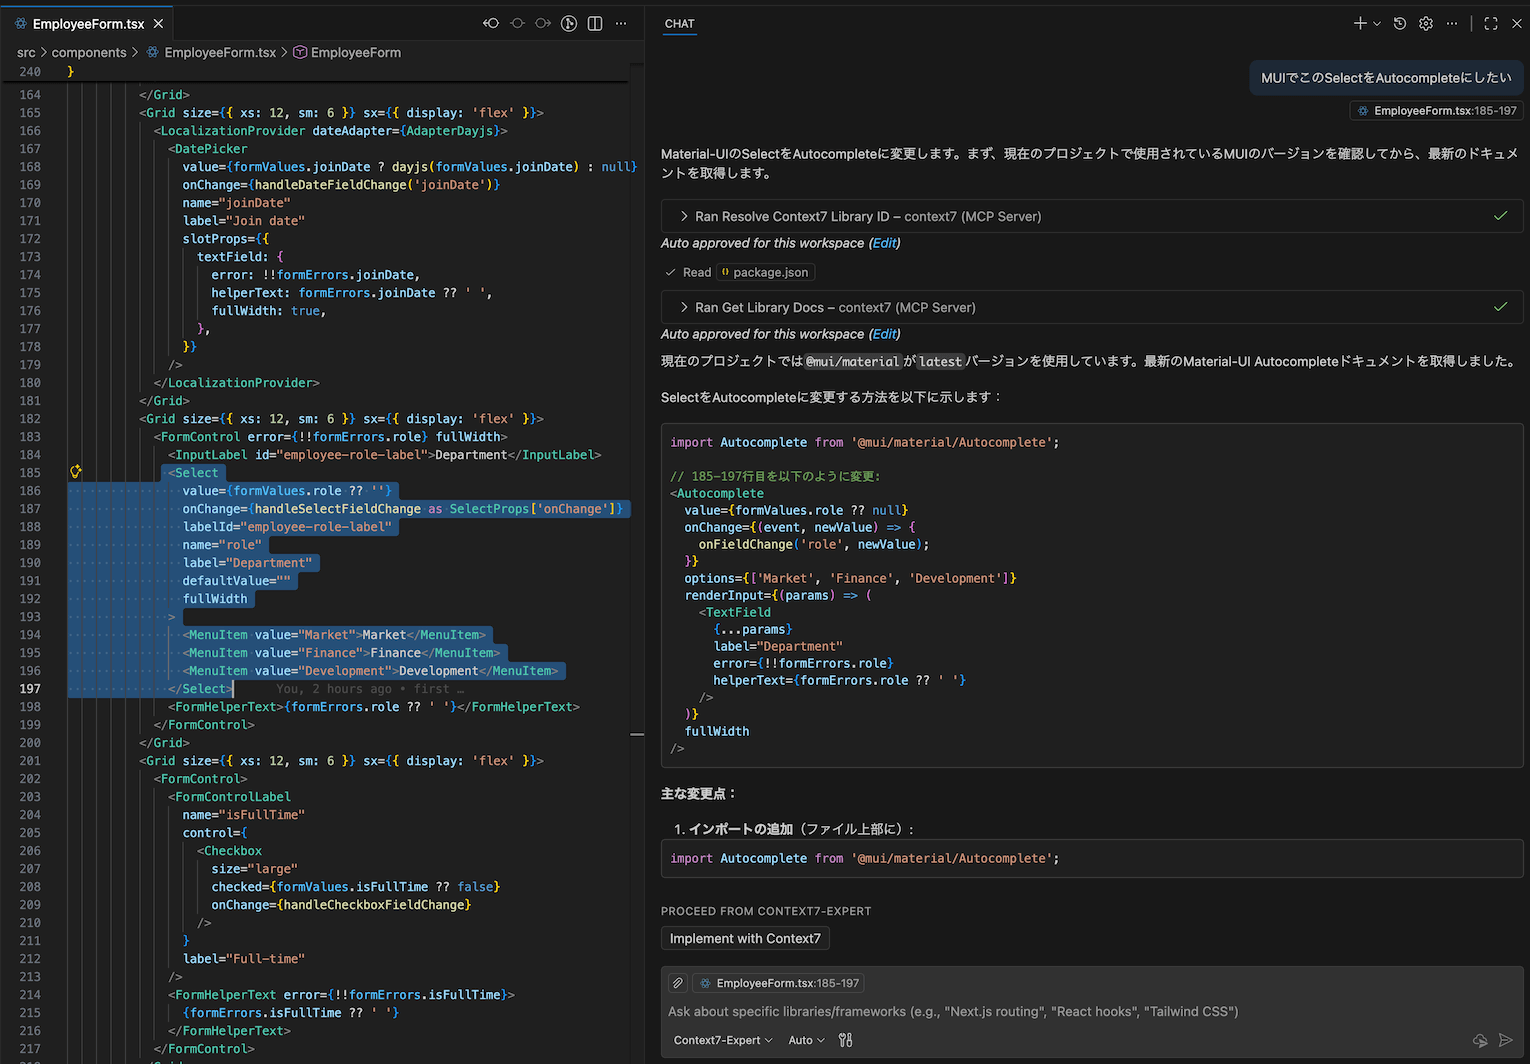1530x1064 pixels.
Task: Click the Implement with Context7 button
Action: pyautogui.click(x=745, y=938)
